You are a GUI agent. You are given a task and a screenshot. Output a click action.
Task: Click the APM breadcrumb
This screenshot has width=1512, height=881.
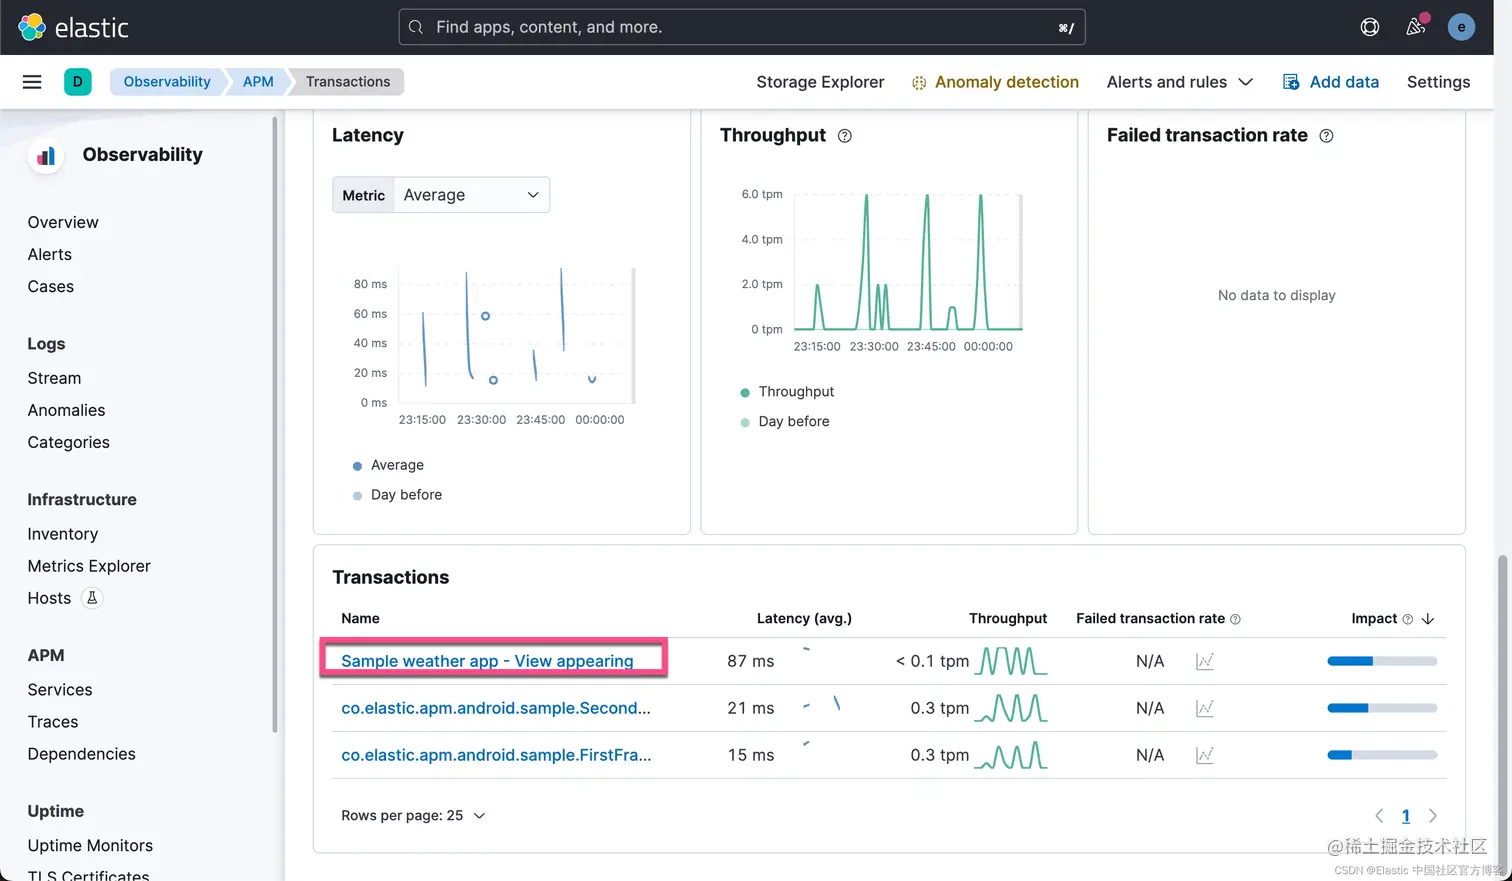point(258,82)
